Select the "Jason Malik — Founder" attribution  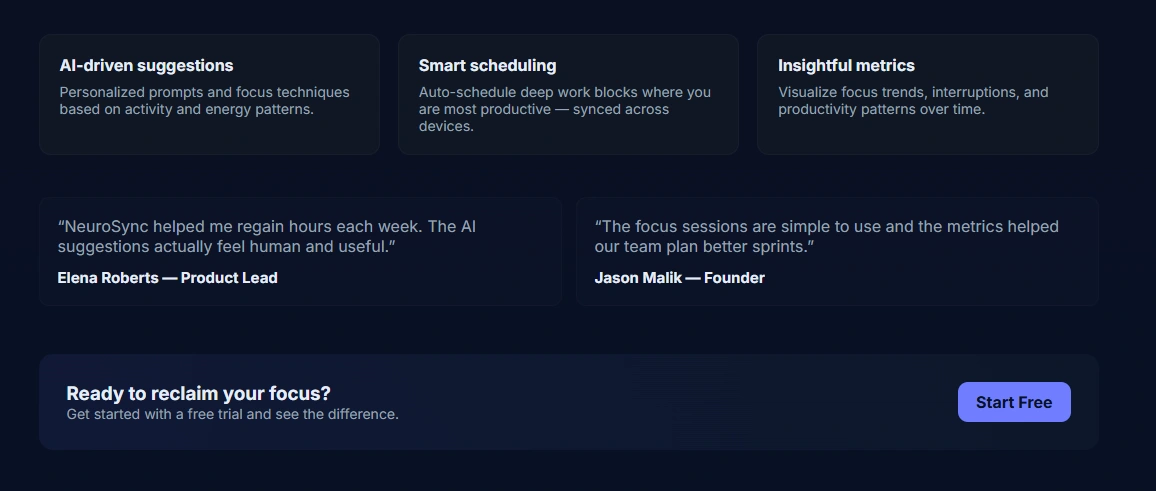679,278
